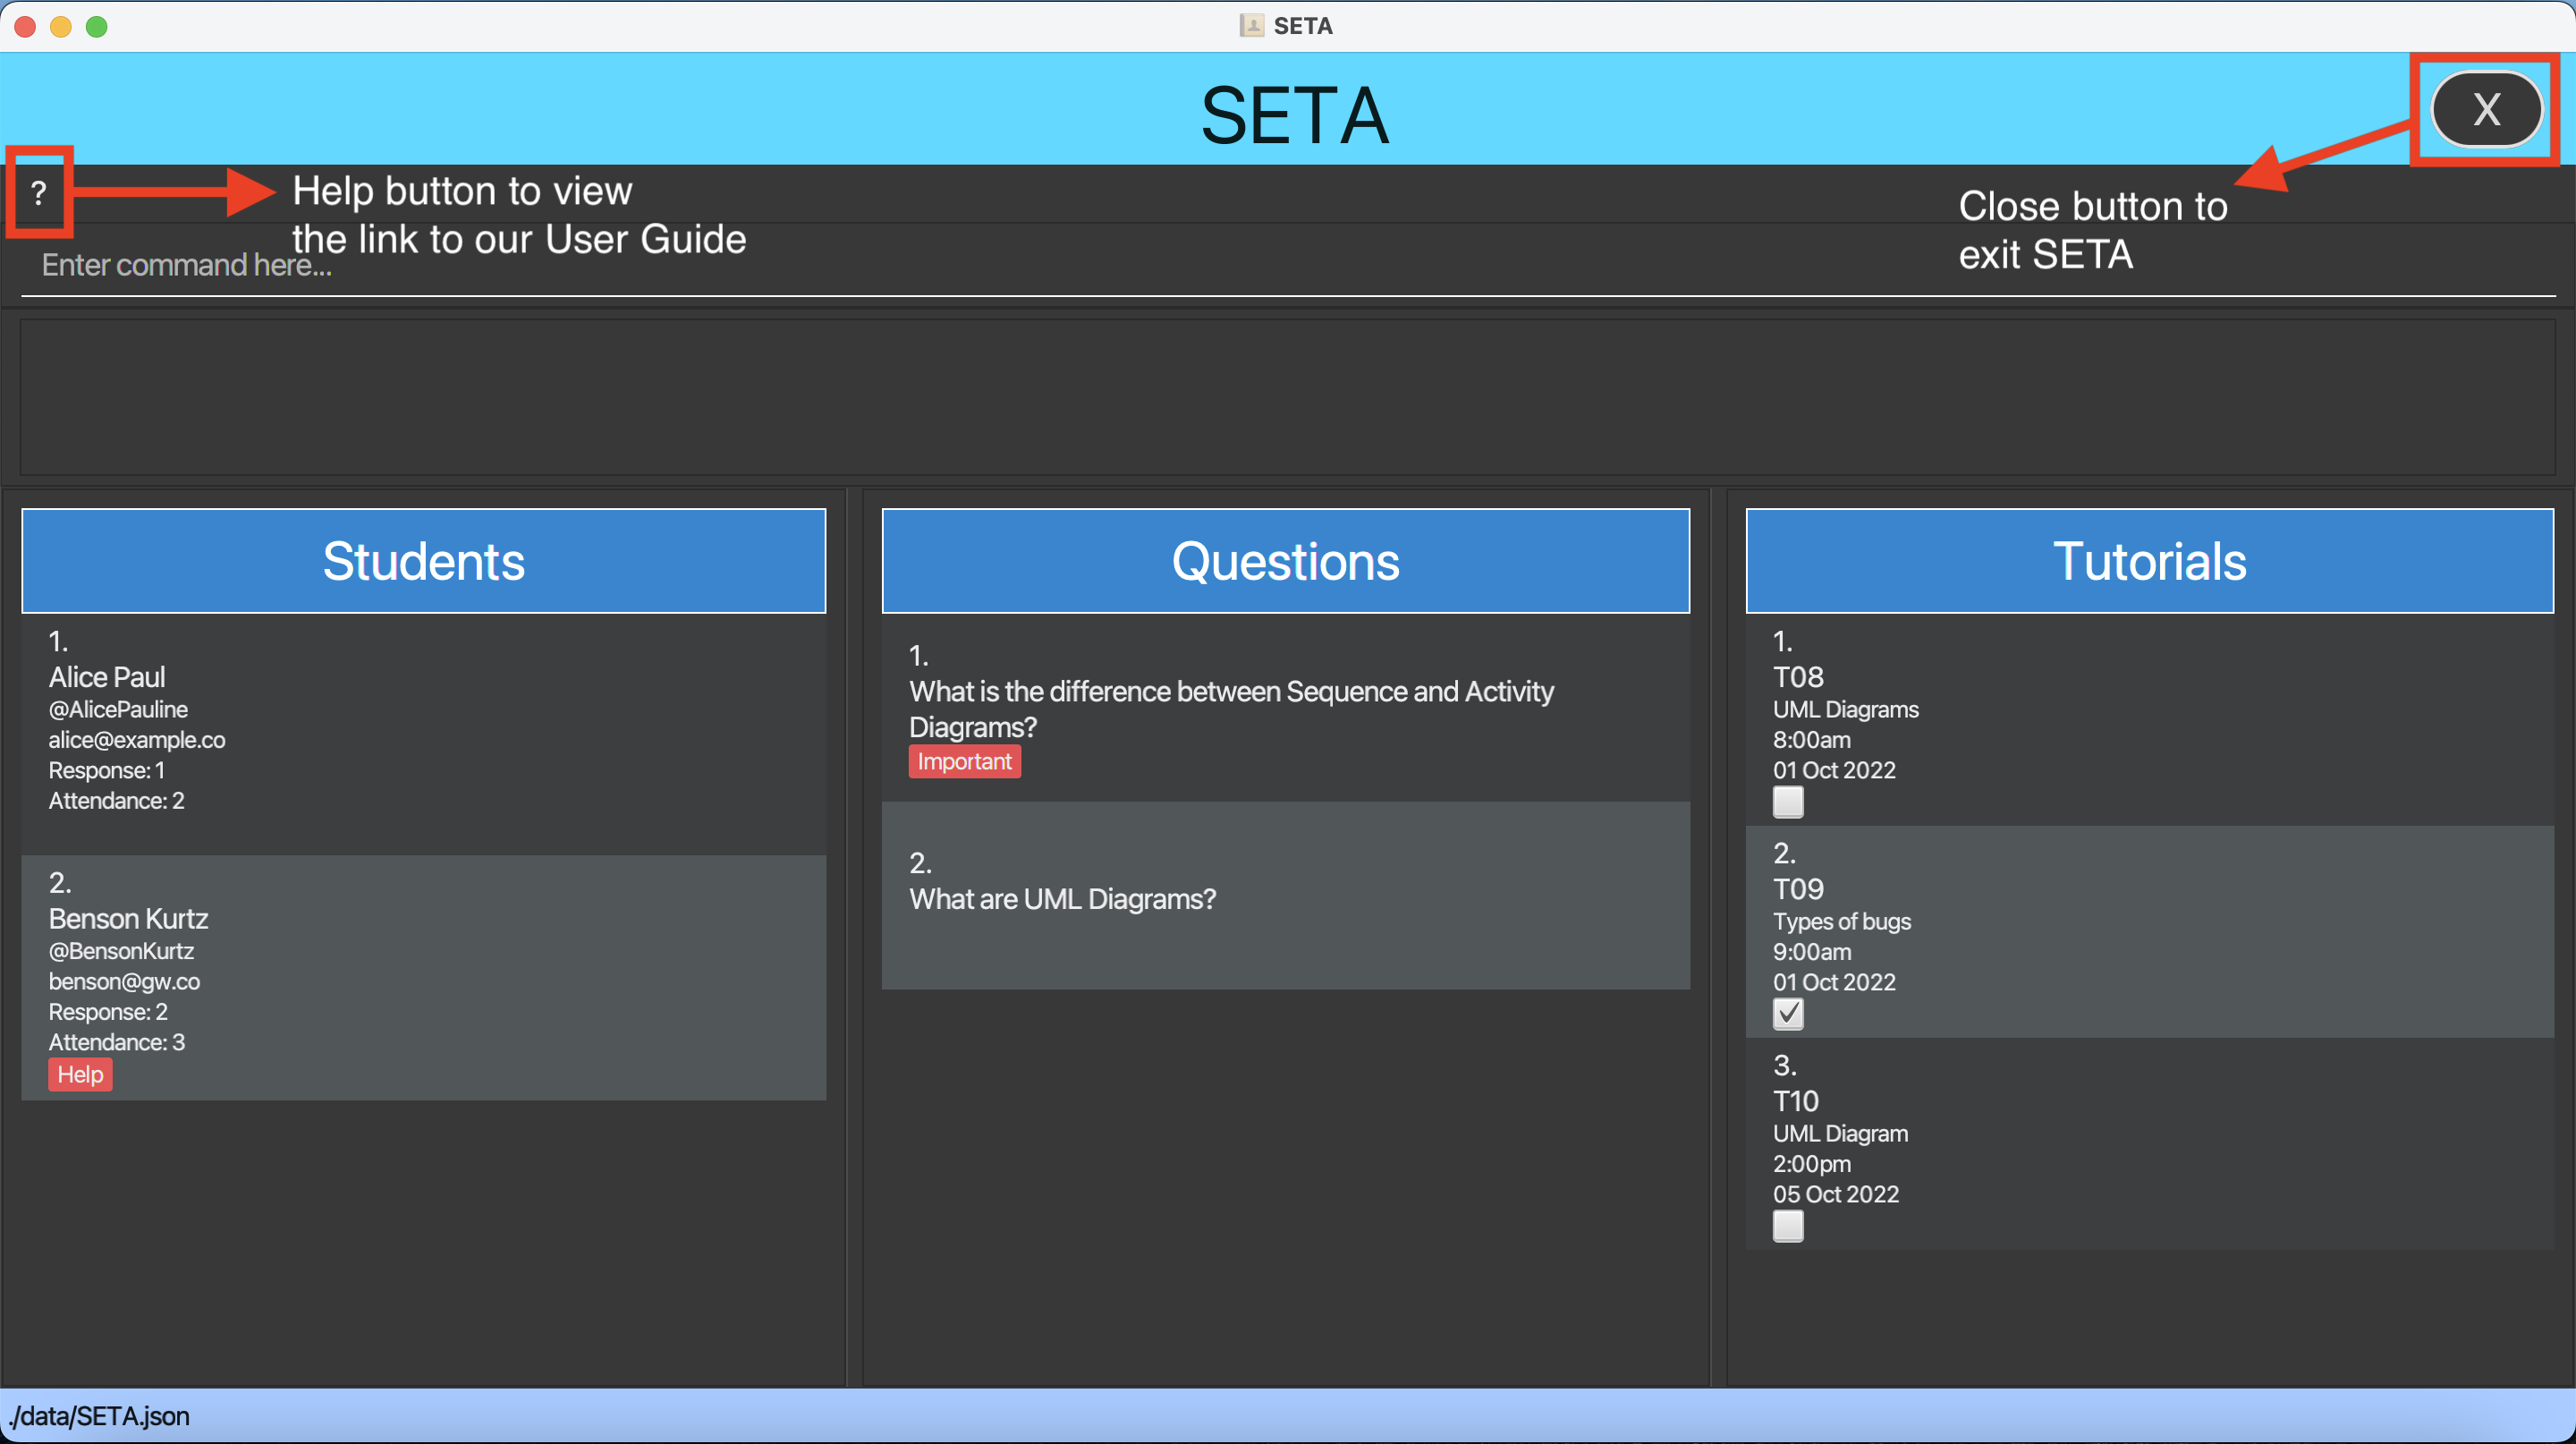The image size is (2576, 1444).
Task: Click Alice's Attendance: 2 value
Action: 117,801
